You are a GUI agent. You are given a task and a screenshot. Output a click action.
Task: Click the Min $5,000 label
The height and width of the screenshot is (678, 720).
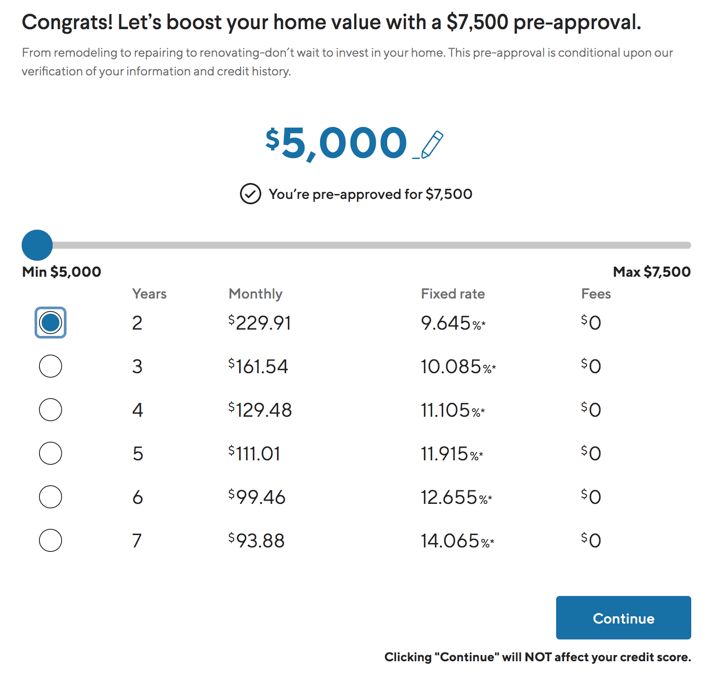[x=62, y=272]
